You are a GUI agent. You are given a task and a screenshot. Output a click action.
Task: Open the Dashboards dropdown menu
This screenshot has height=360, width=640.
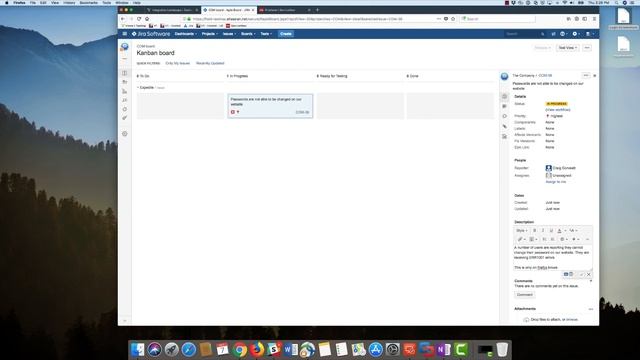[x=186, y=34]
